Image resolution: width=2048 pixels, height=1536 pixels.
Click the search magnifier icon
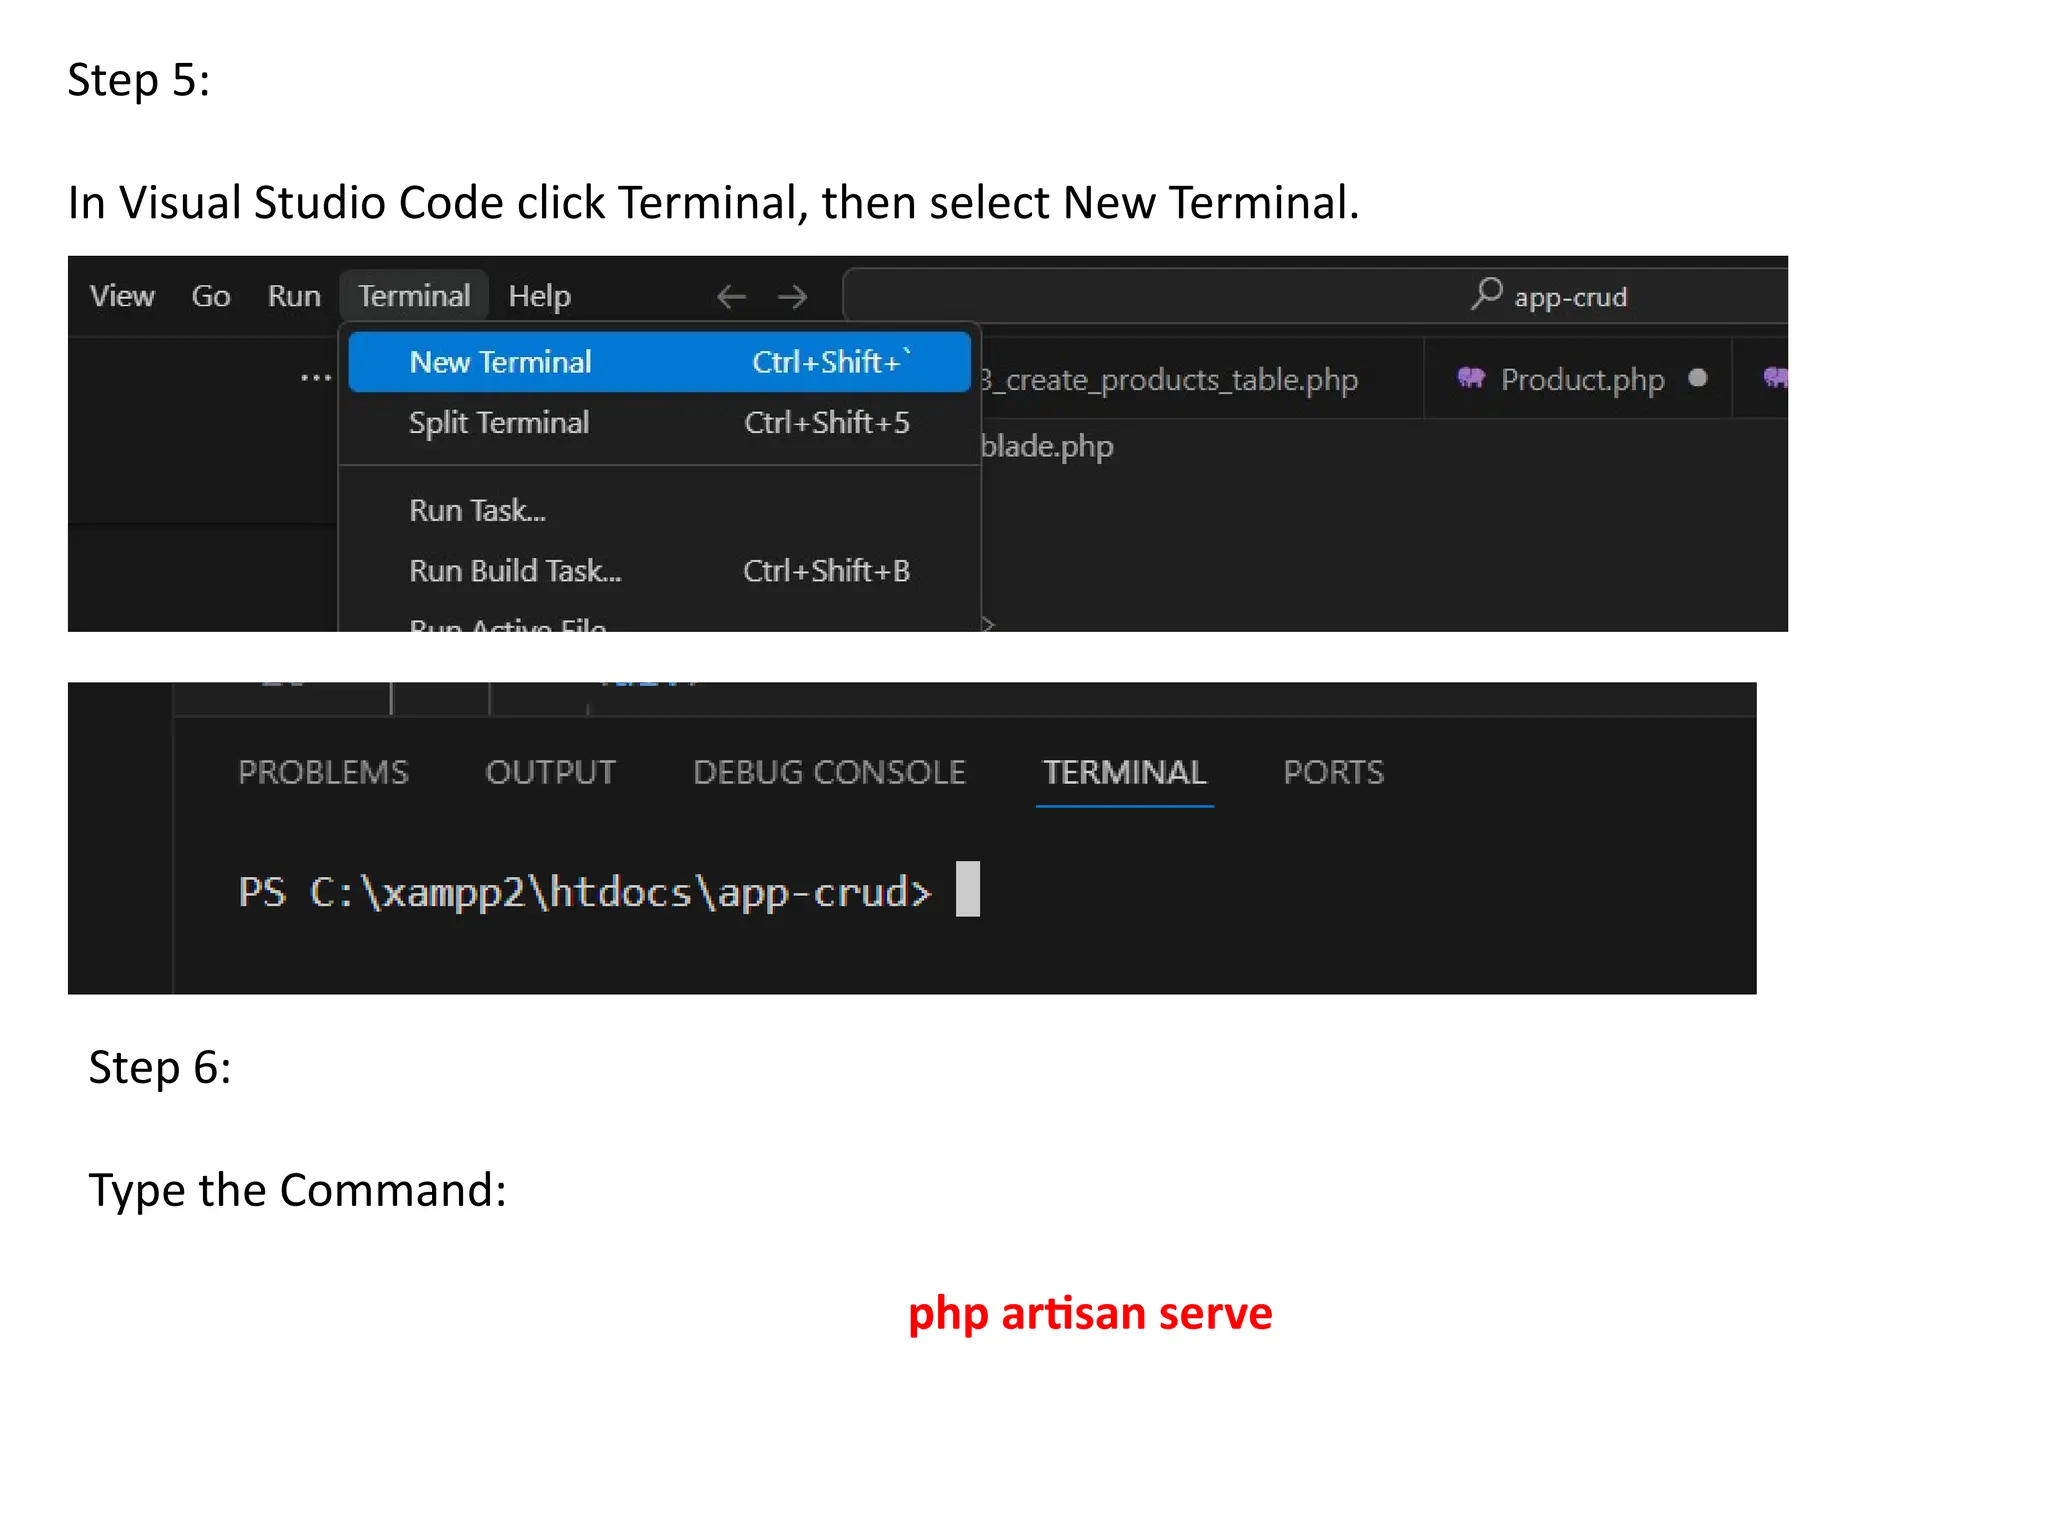pyautogui.click(x=1487, y=294)
